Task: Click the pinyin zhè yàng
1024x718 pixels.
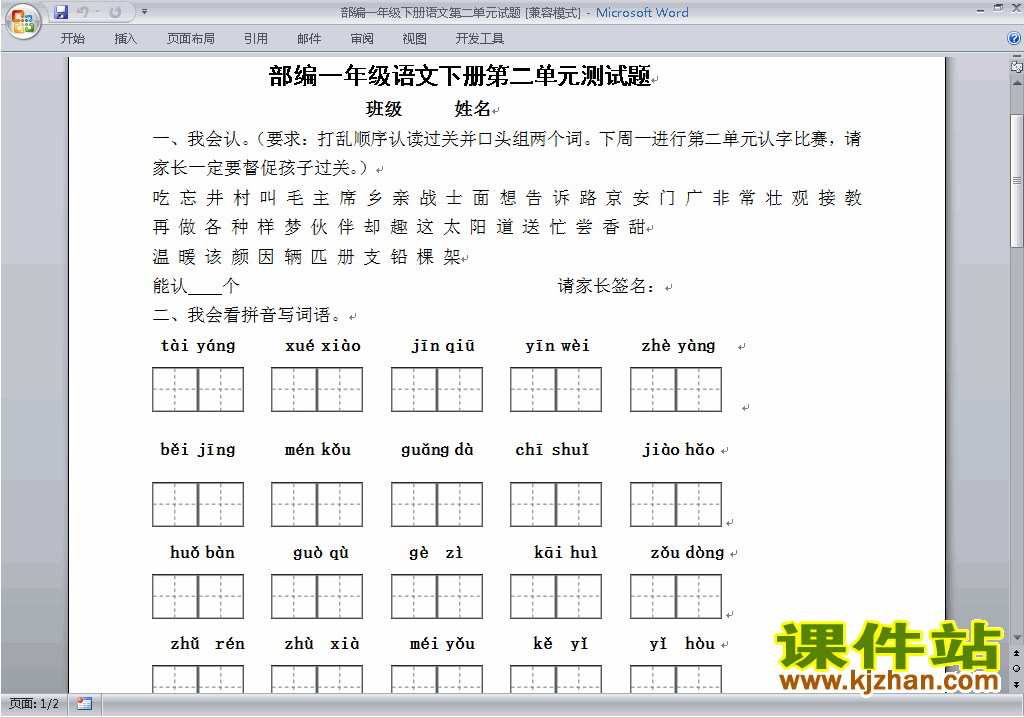Action: click(679, 346)
